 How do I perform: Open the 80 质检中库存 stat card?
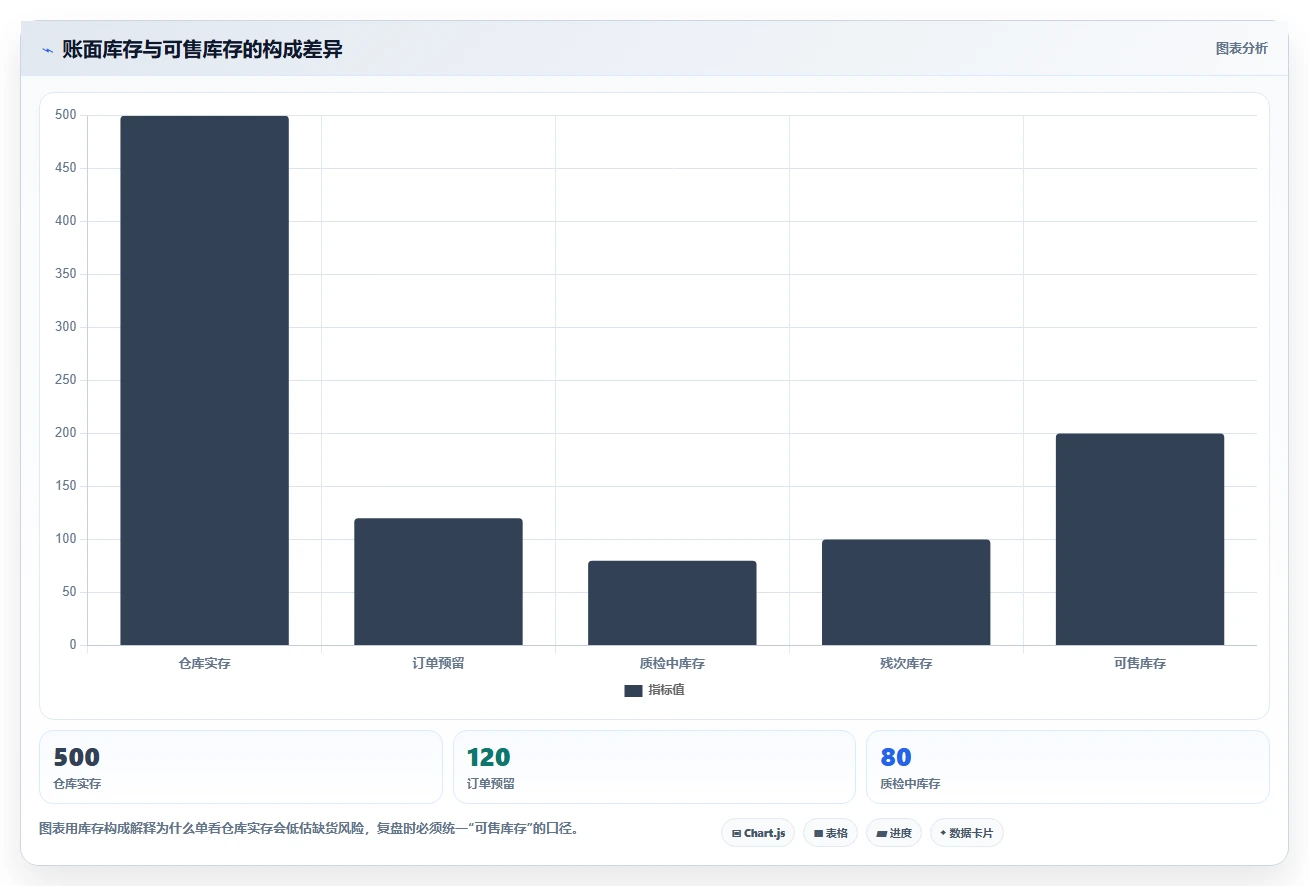pyautogui.click(x=1068, y=767)
